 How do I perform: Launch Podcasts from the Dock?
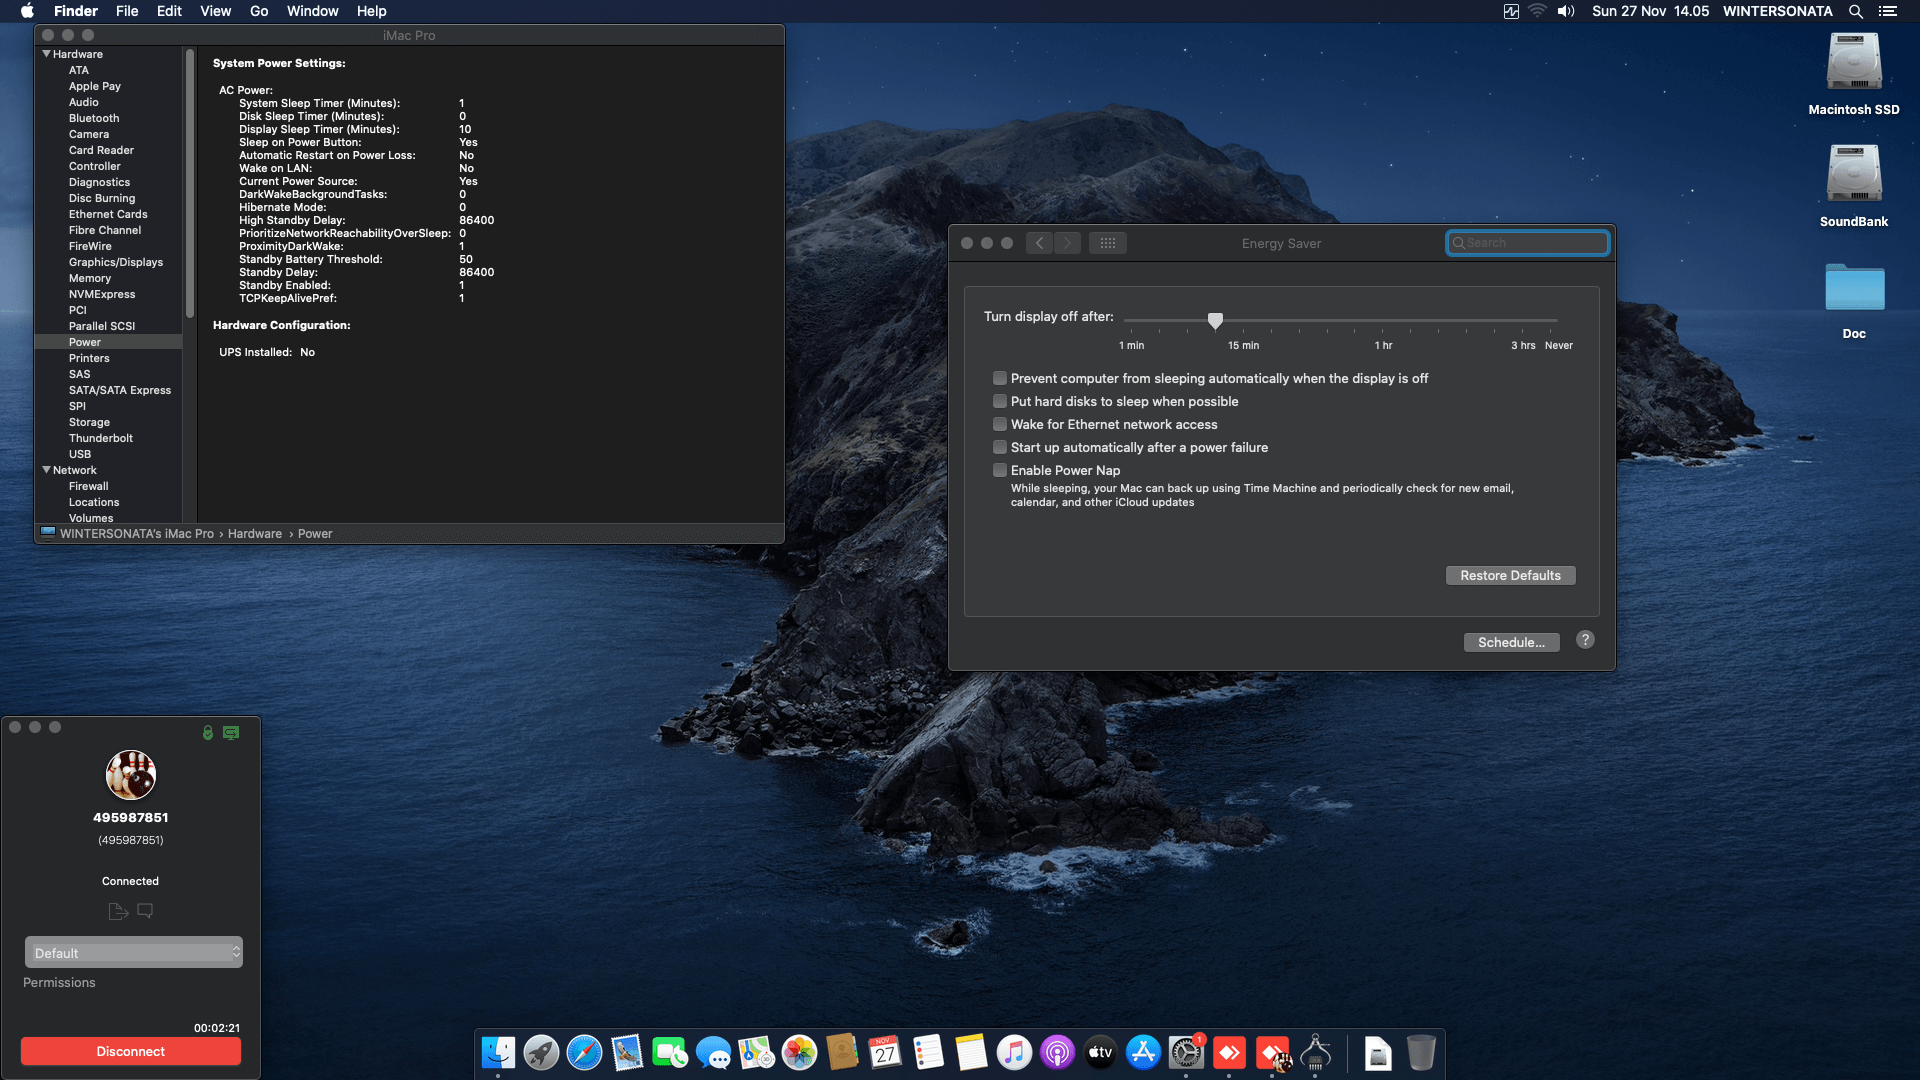tap(1057, 1053)
